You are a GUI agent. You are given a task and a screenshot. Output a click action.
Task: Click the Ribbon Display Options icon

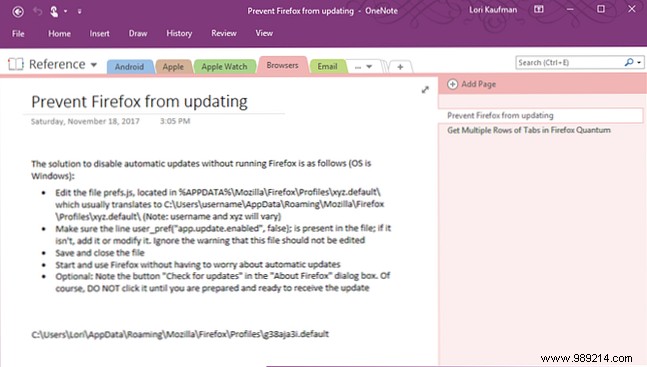[x=539, y=9]
